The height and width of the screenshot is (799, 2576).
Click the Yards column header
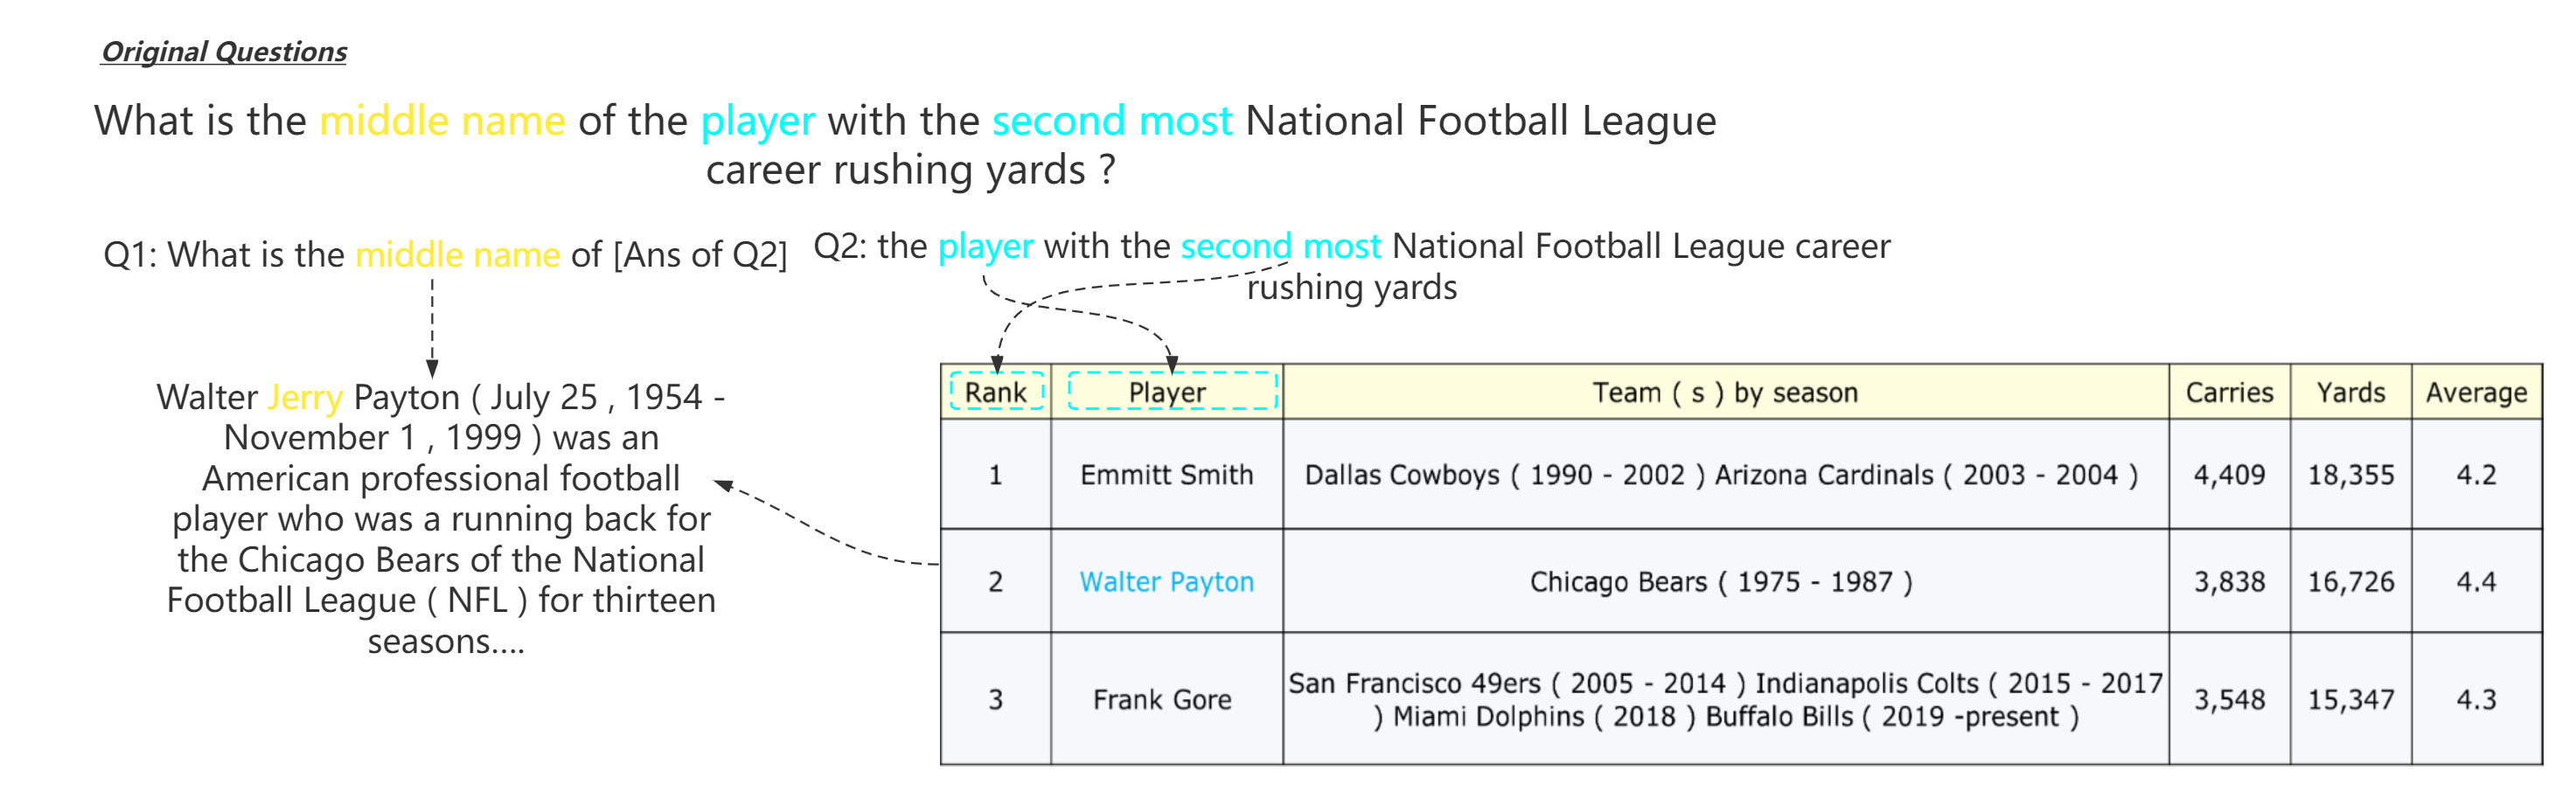2350,392
